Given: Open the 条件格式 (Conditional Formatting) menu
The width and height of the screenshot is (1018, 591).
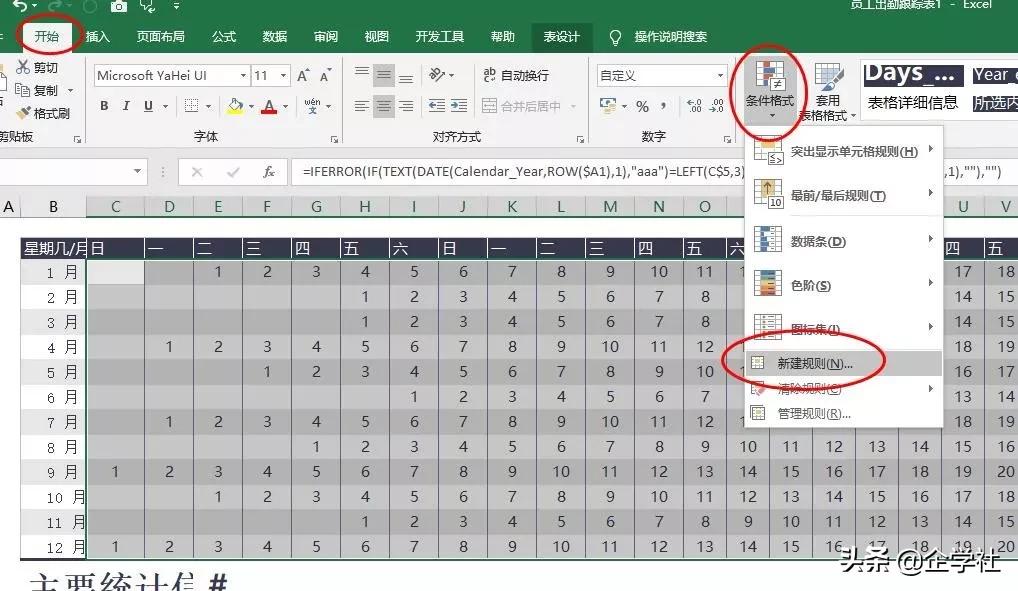Looking at the screenshot, I should [x=769, y=90].
